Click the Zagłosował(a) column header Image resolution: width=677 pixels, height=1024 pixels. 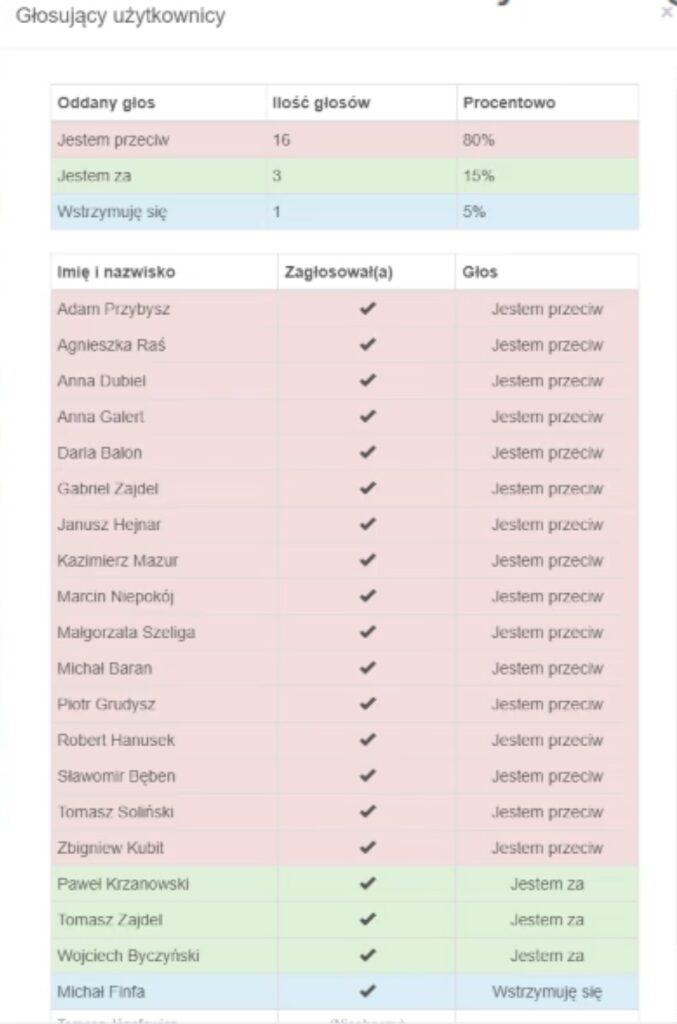[340, 272]
